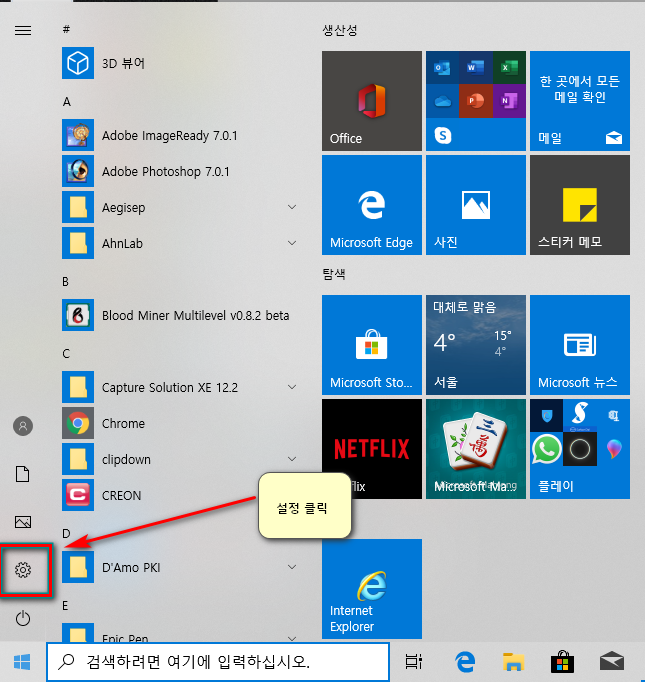
Task: Open the Skype icon in Office apps tile
Action: tap(443, 136)
